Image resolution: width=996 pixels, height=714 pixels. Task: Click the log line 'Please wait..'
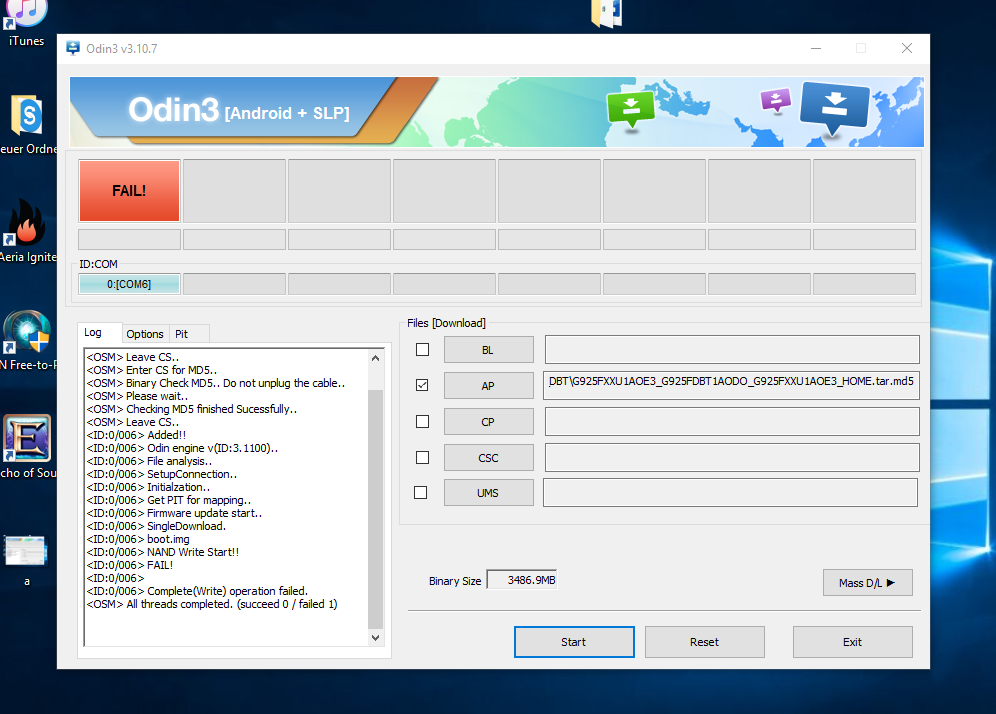click(x=137, y=396)
